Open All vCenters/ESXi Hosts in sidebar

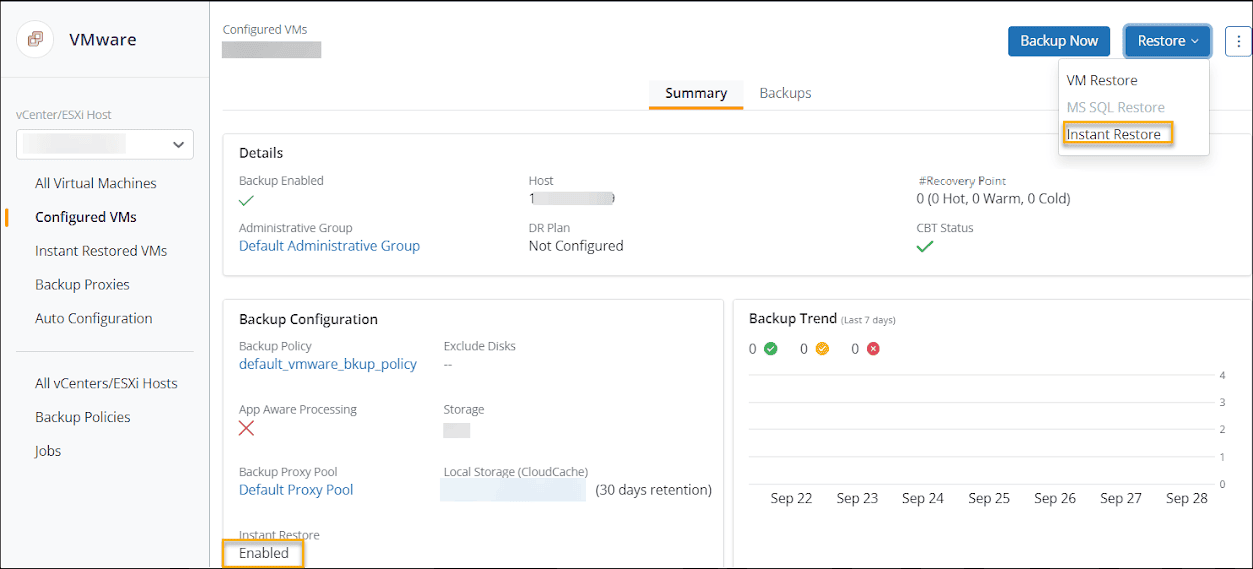[106, 383]
